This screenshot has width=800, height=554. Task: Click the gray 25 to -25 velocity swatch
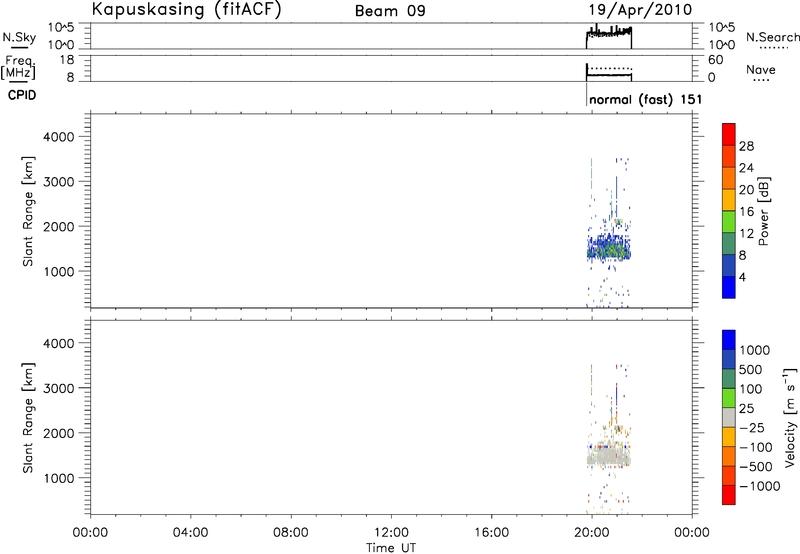point(729,417)
